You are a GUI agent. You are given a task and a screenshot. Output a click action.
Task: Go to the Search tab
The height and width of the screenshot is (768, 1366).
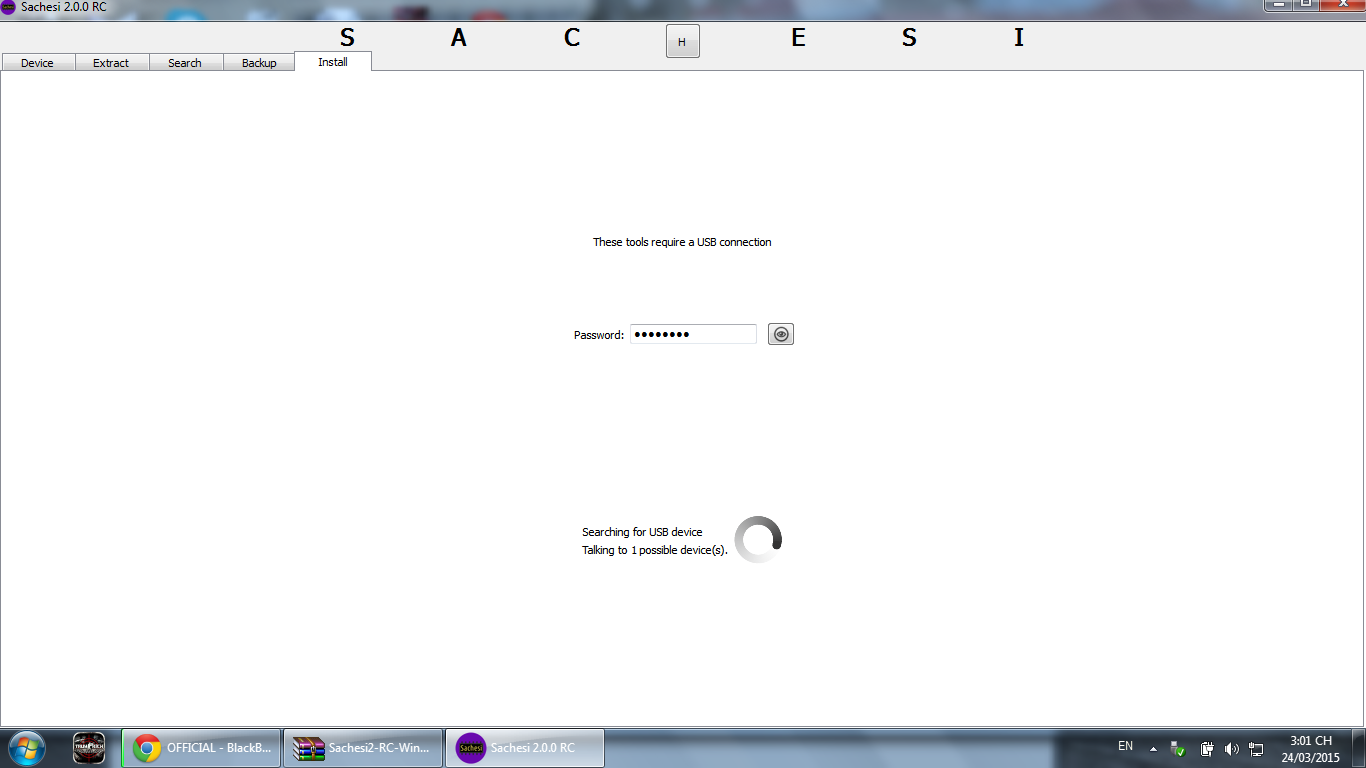(185, 62)
